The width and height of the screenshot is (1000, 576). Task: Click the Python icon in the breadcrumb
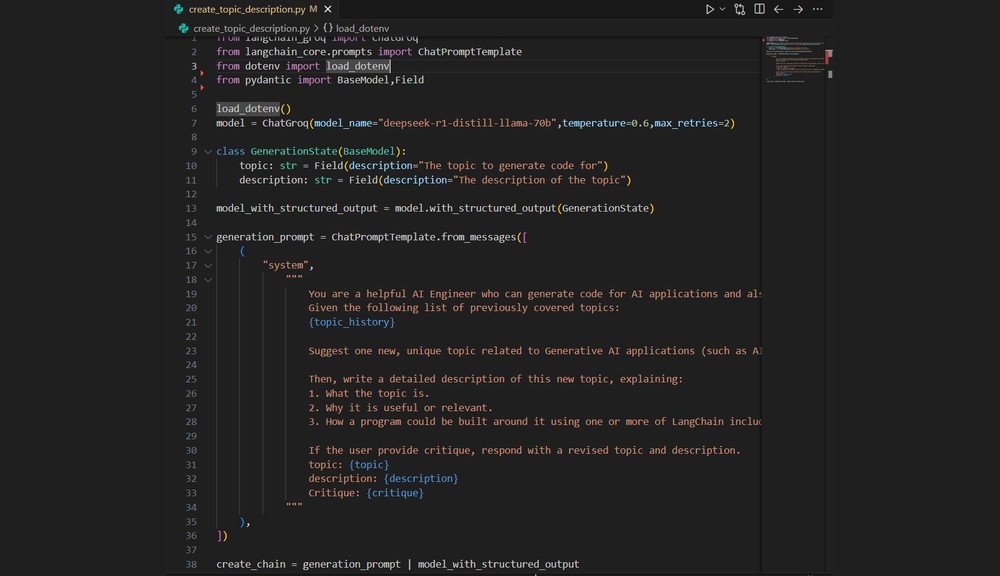(x=184, y=28)
